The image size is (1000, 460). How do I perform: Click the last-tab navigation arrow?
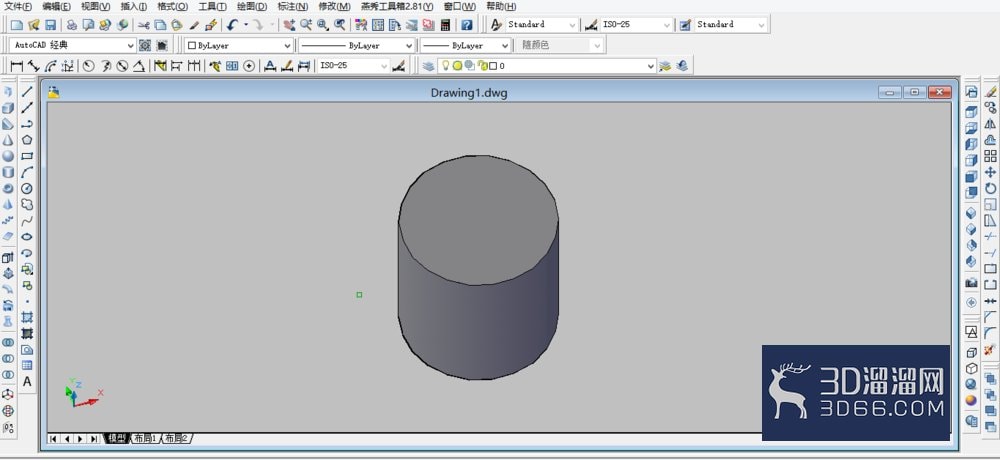coord(93,438)
